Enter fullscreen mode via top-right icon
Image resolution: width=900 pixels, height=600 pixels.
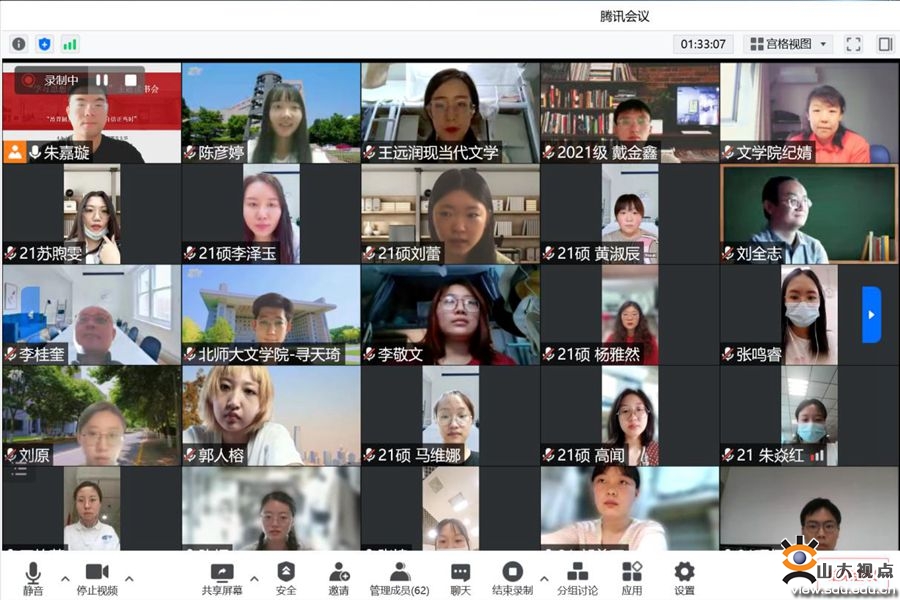point(853,44)
